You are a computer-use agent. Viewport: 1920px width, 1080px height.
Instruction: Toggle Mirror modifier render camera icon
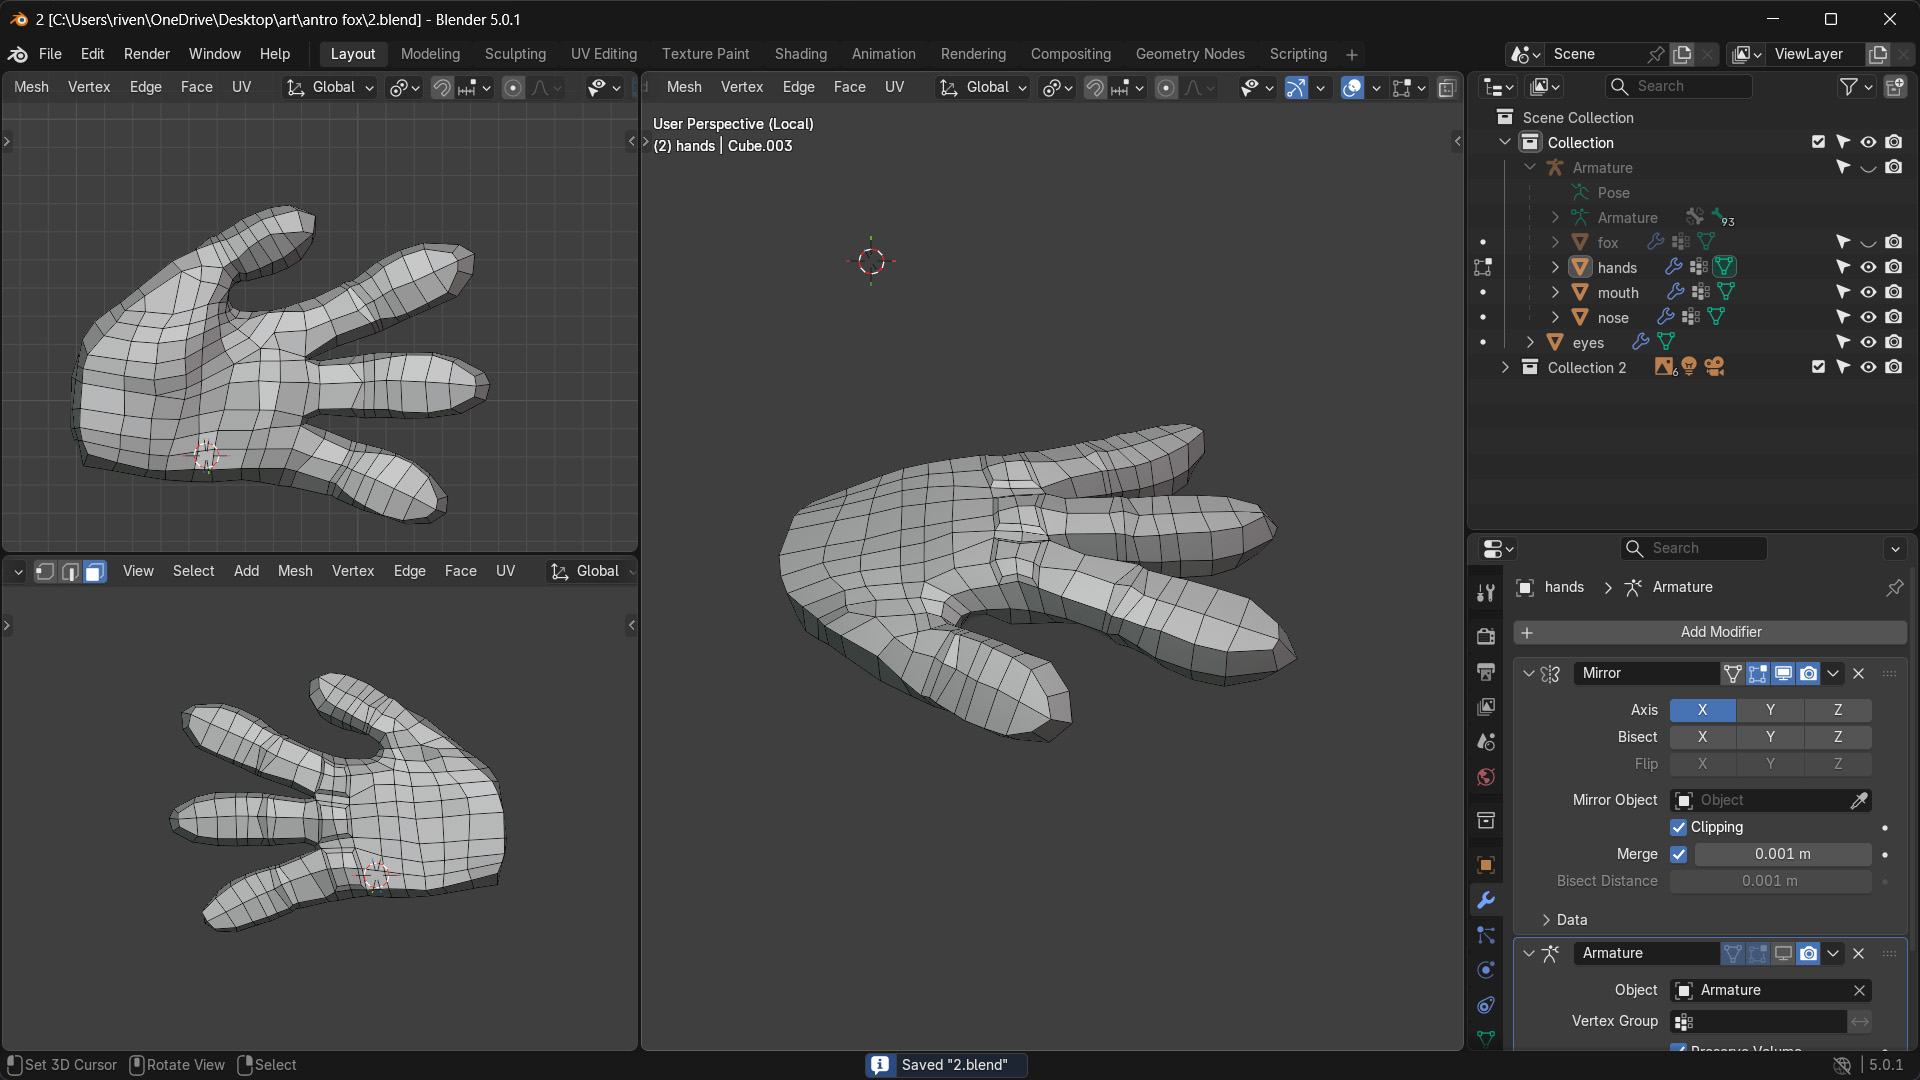click(x=1809, y=673)
